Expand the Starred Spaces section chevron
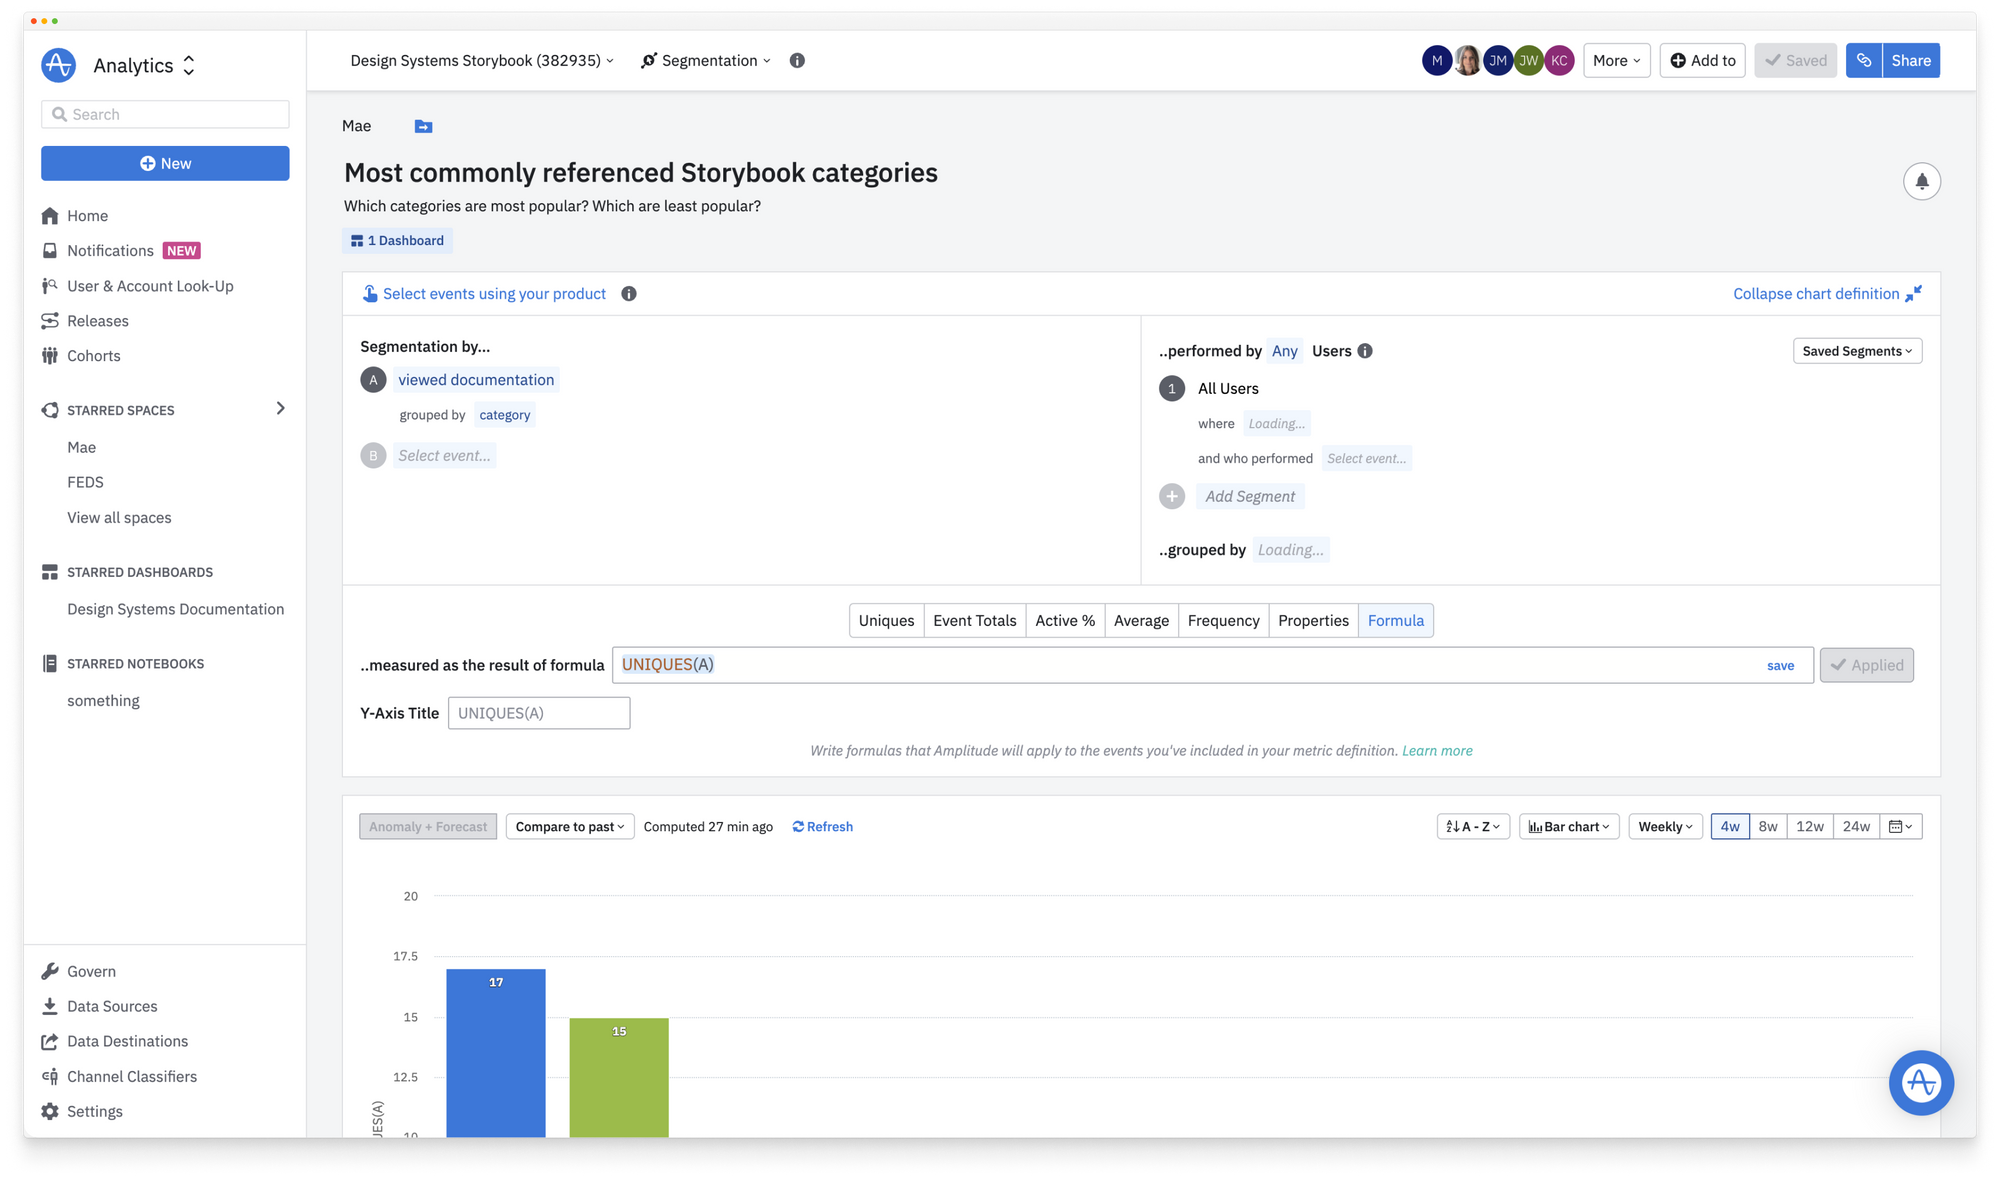This screenshot has width=2000, height=1179. (280, 409)
